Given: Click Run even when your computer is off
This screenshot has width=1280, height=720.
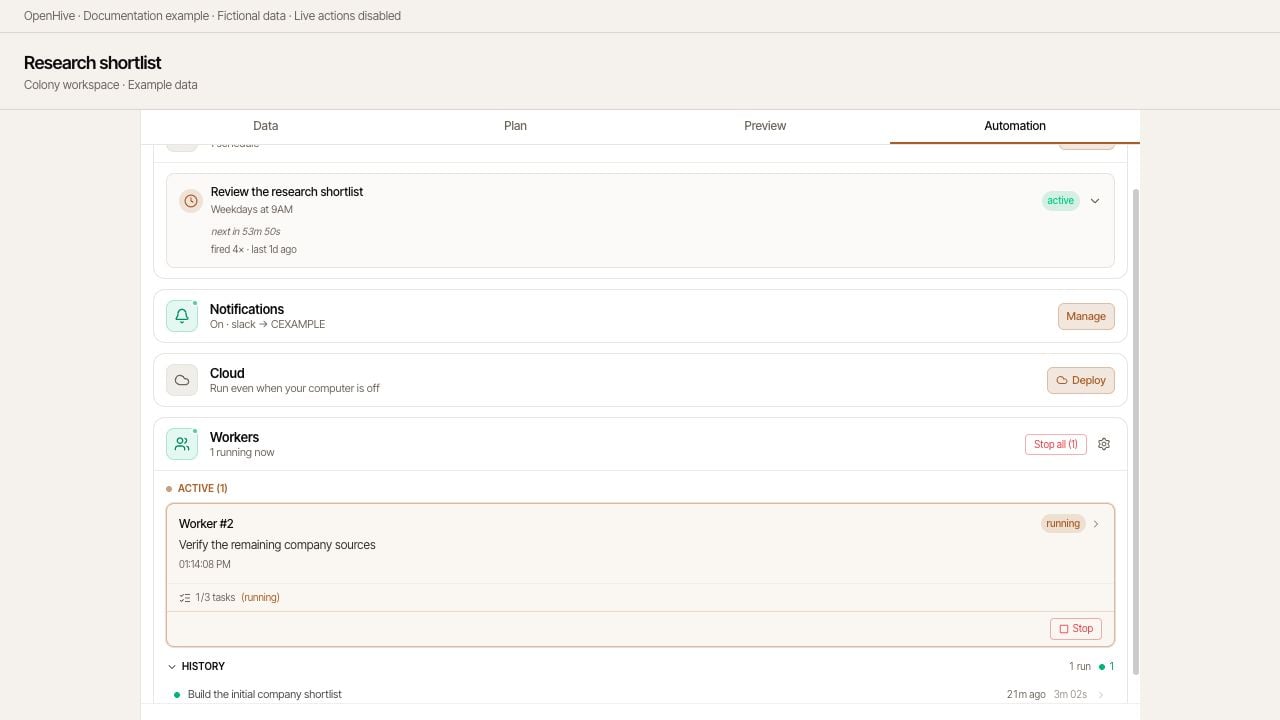Looking at the screenshot, I should [295, 389].
